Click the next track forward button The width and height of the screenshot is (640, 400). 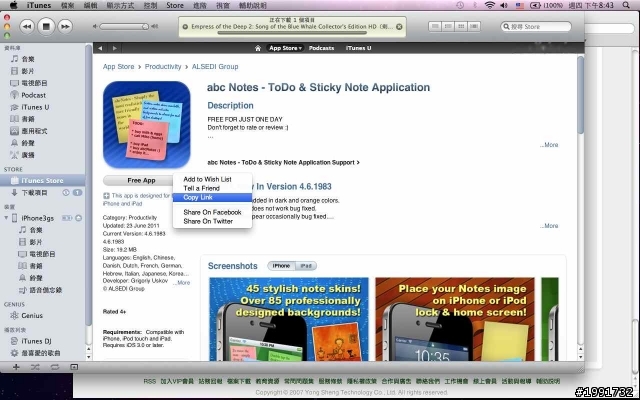65,27
